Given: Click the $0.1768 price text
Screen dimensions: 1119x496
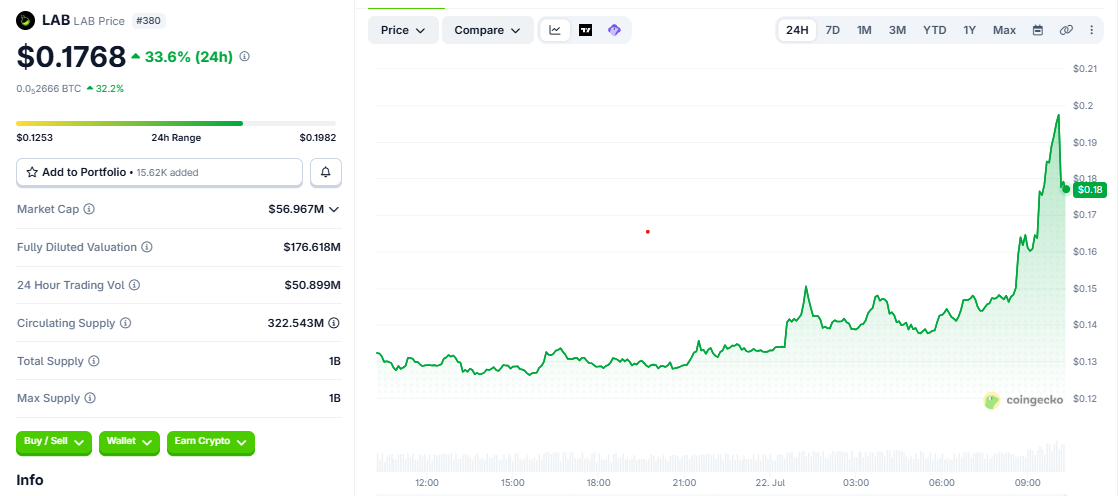Looking at the screenshot, I should click(71, 57).
